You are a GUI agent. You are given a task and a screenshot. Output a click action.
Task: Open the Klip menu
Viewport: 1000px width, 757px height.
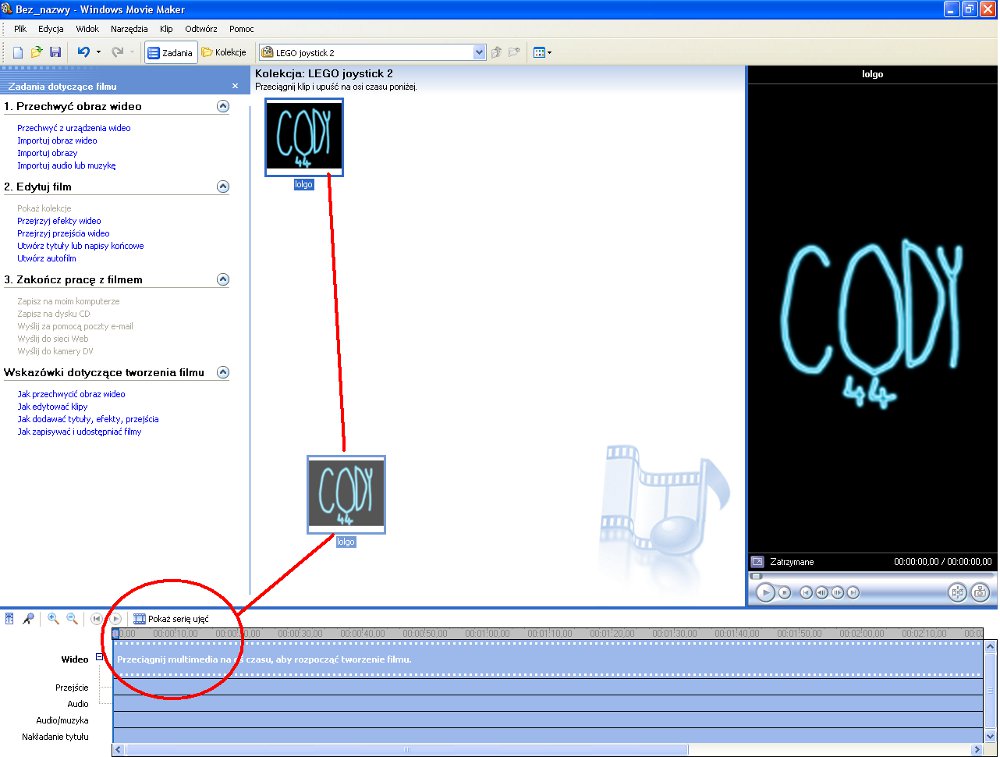click(166, 29)
